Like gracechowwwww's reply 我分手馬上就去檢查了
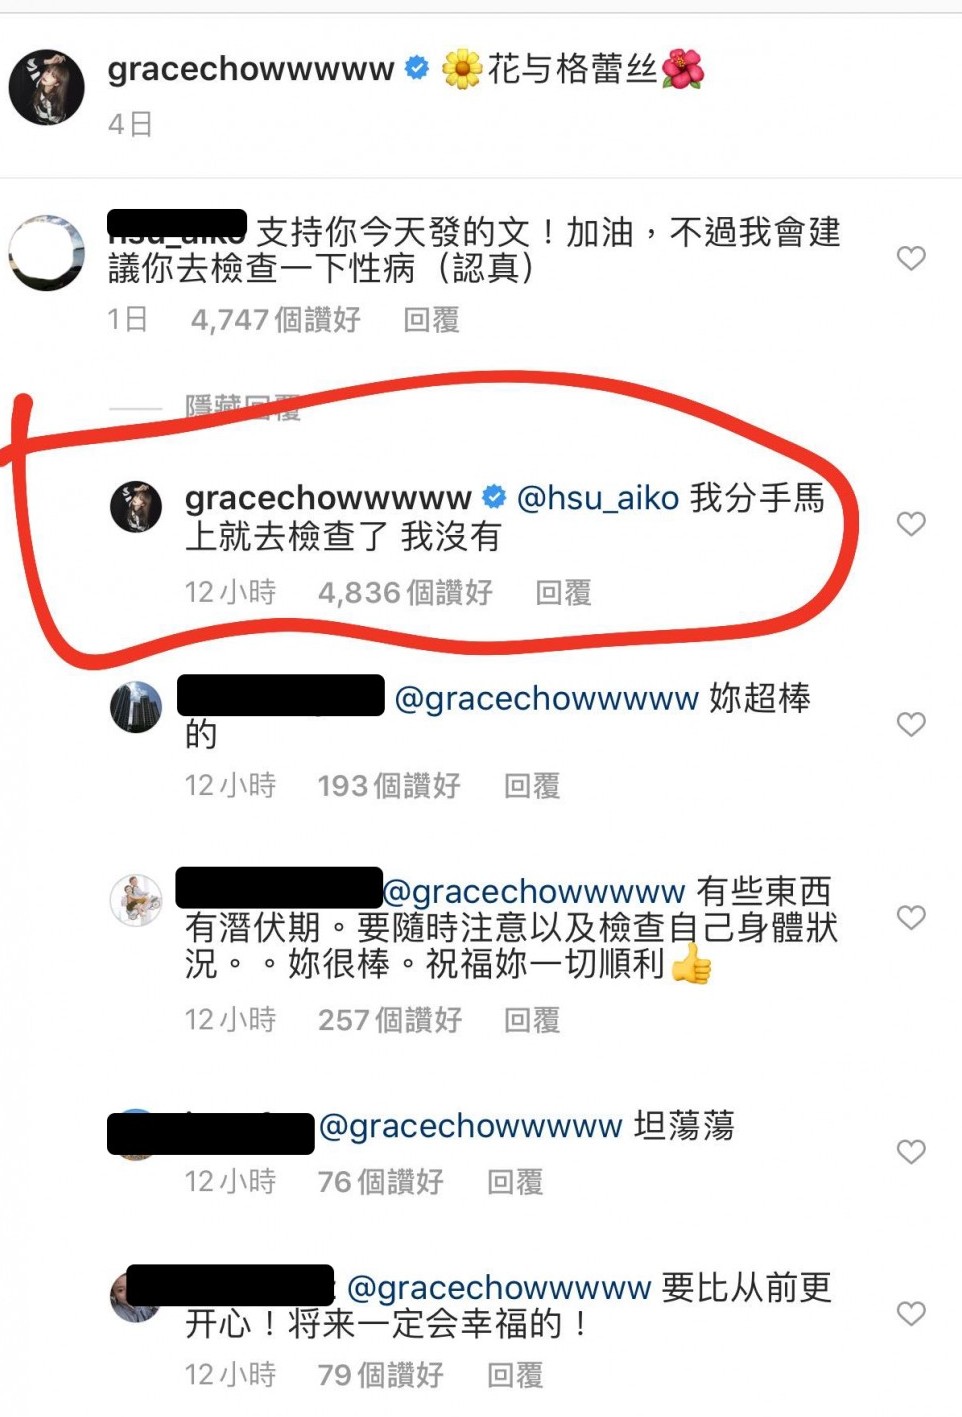 pyautogui.click(x=911, y=523)
